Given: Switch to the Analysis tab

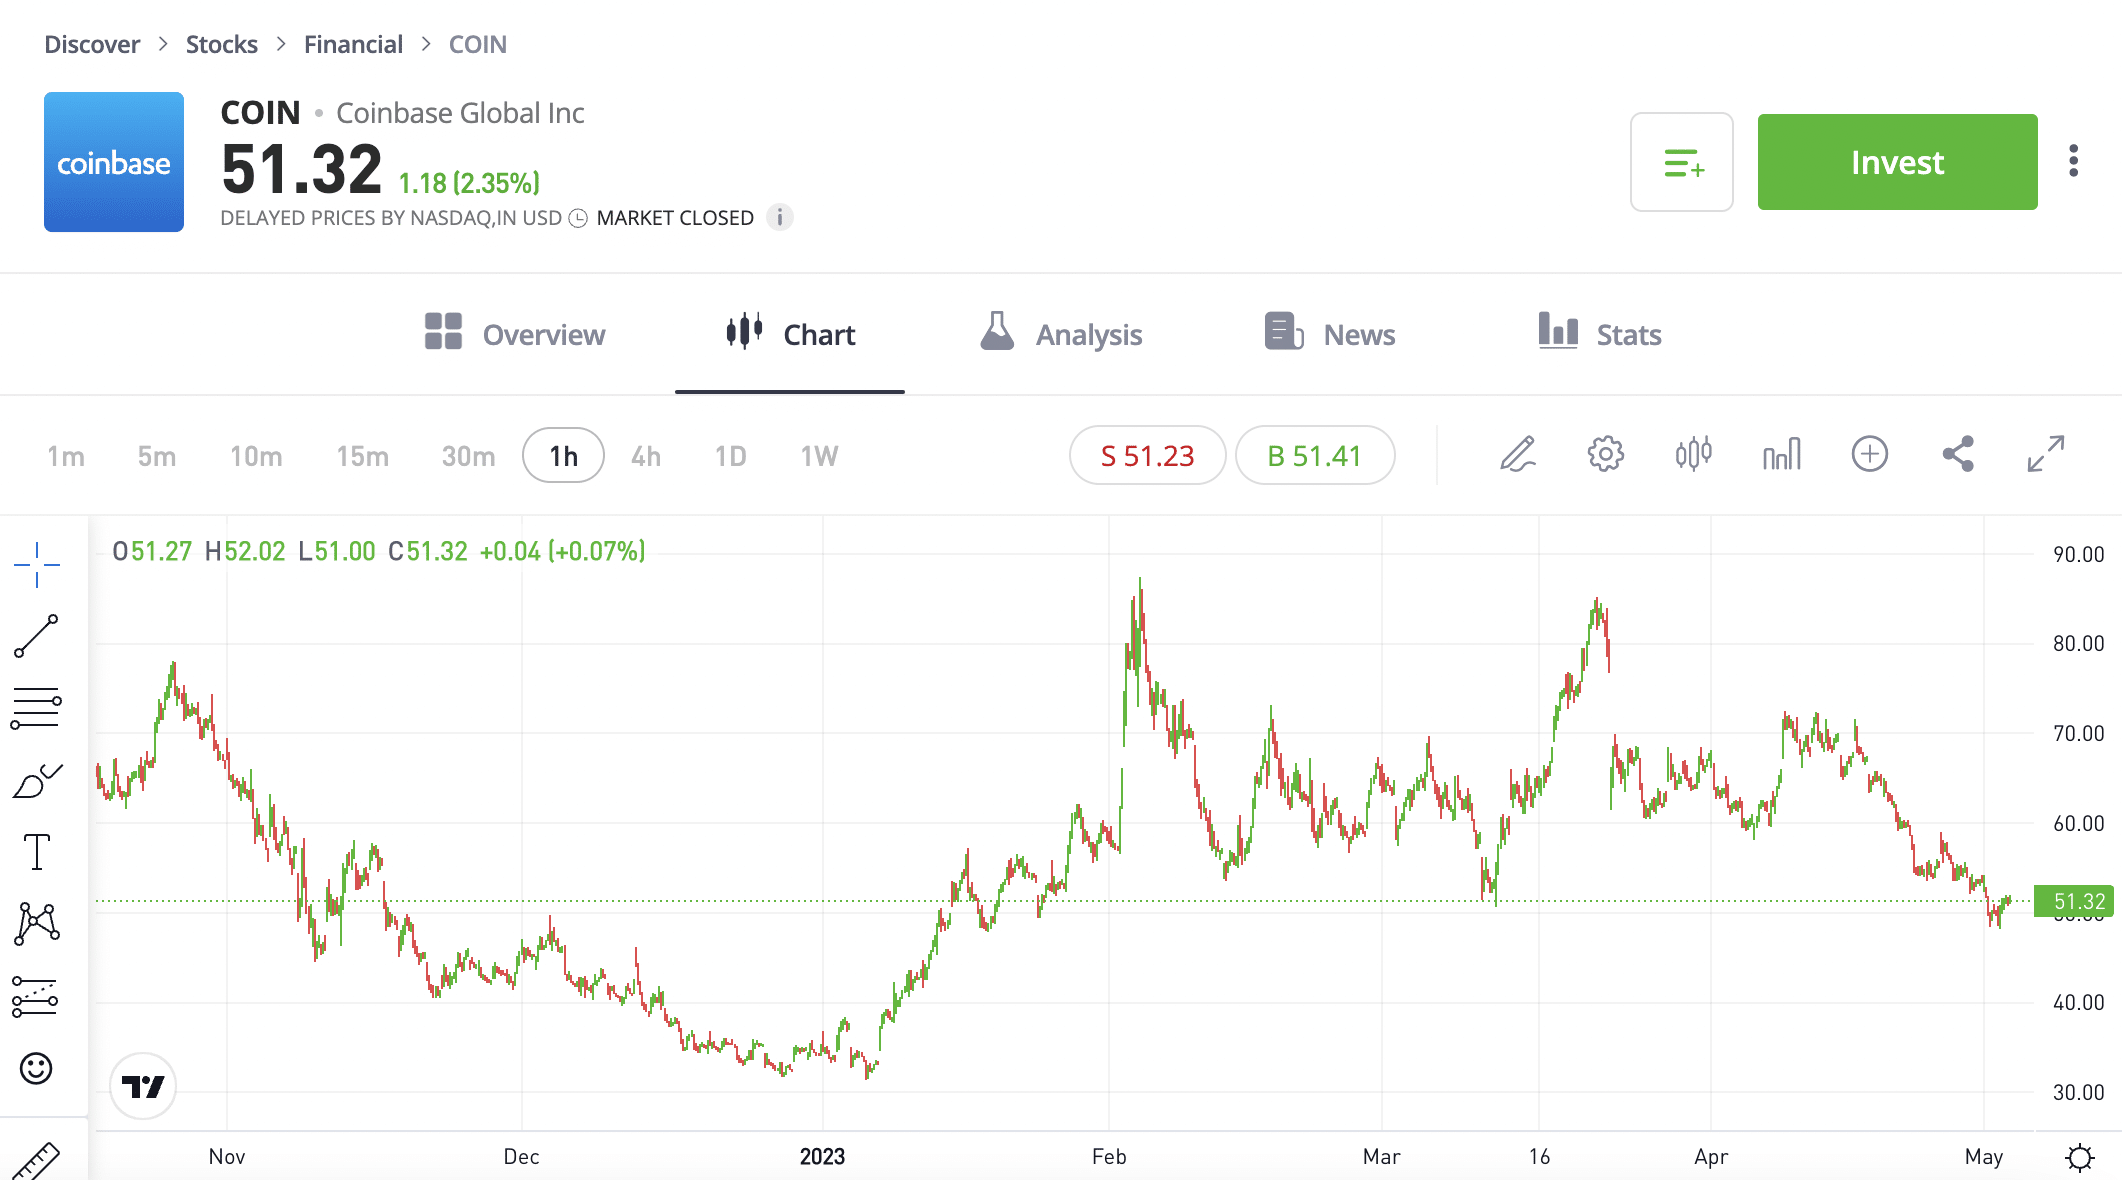Looking at the screenshot, I should (1061, 334).
